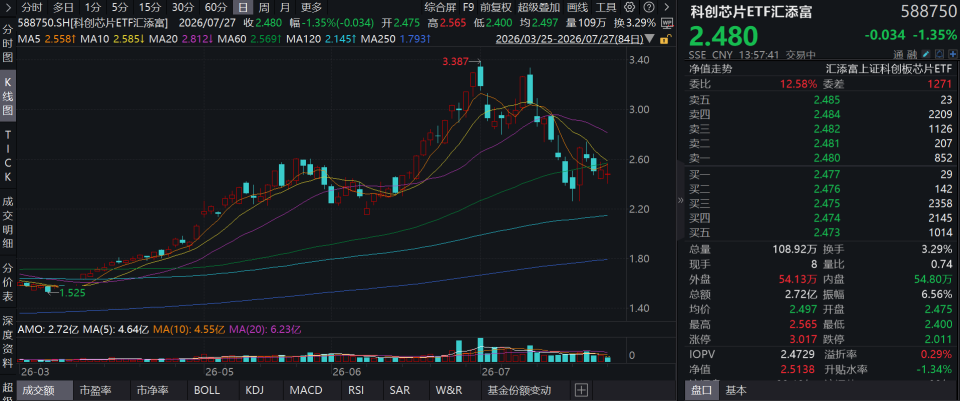960x401 pixels.
Task: Add indicator tab with plus box icon
Action: click(x=581, y=390)
